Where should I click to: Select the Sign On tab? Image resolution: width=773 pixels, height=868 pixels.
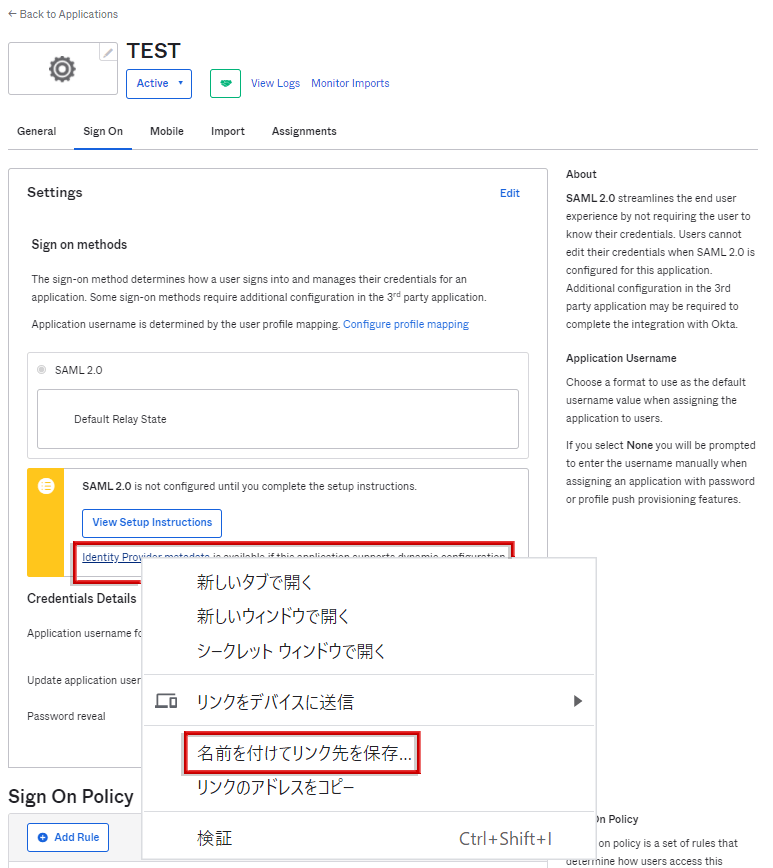103,131
